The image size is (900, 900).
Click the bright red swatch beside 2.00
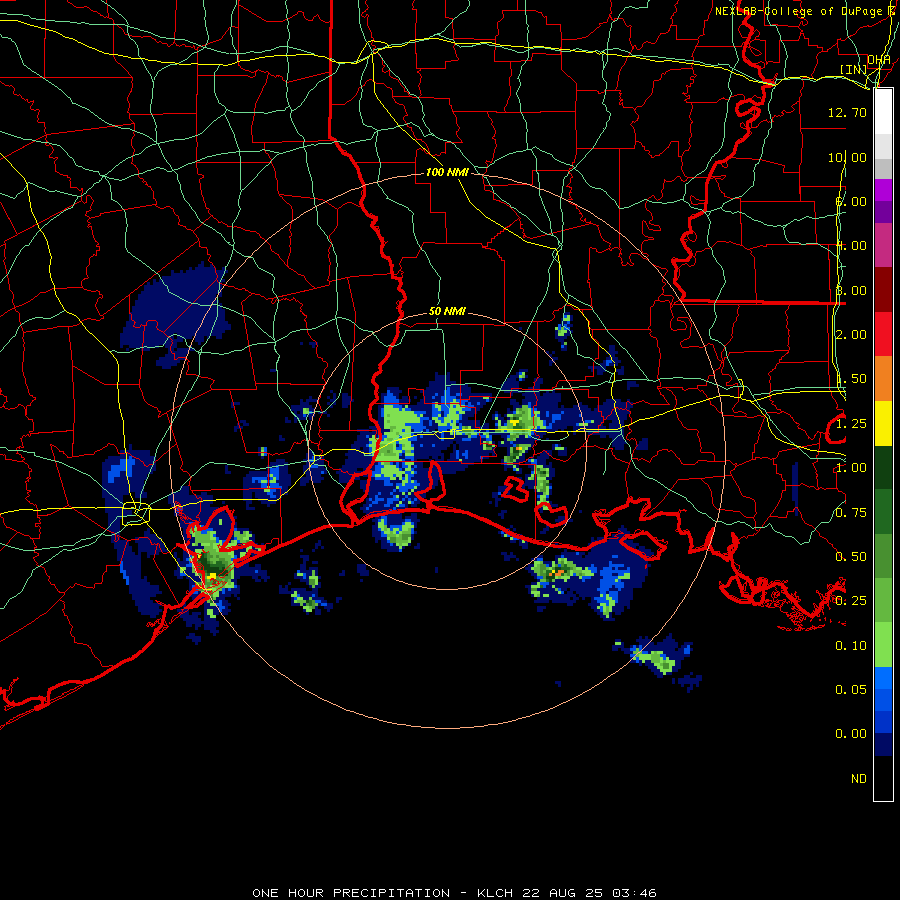tap(883, 334)
